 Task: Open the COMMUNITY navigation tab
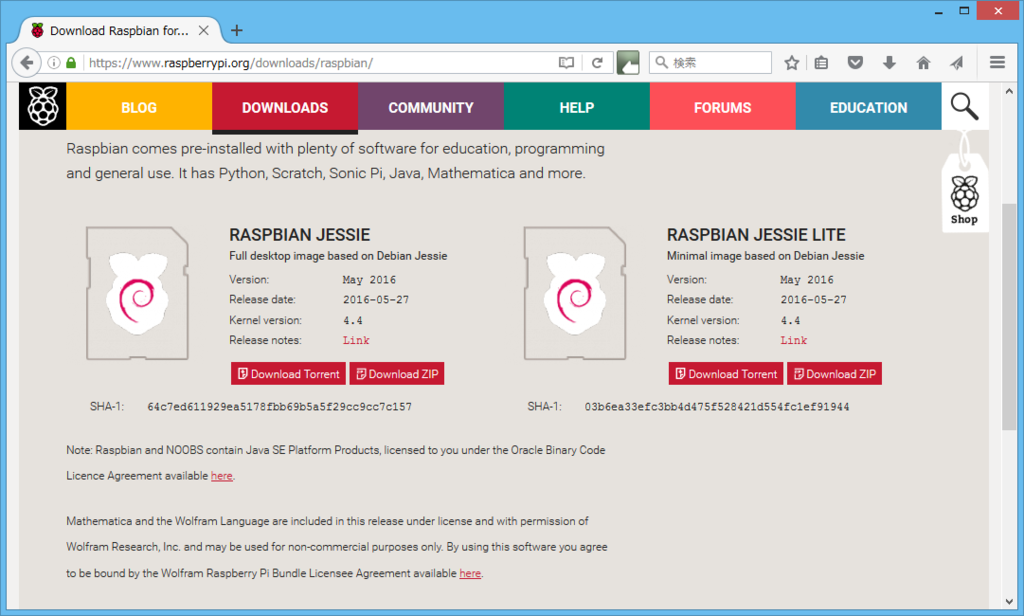(431, 106)
